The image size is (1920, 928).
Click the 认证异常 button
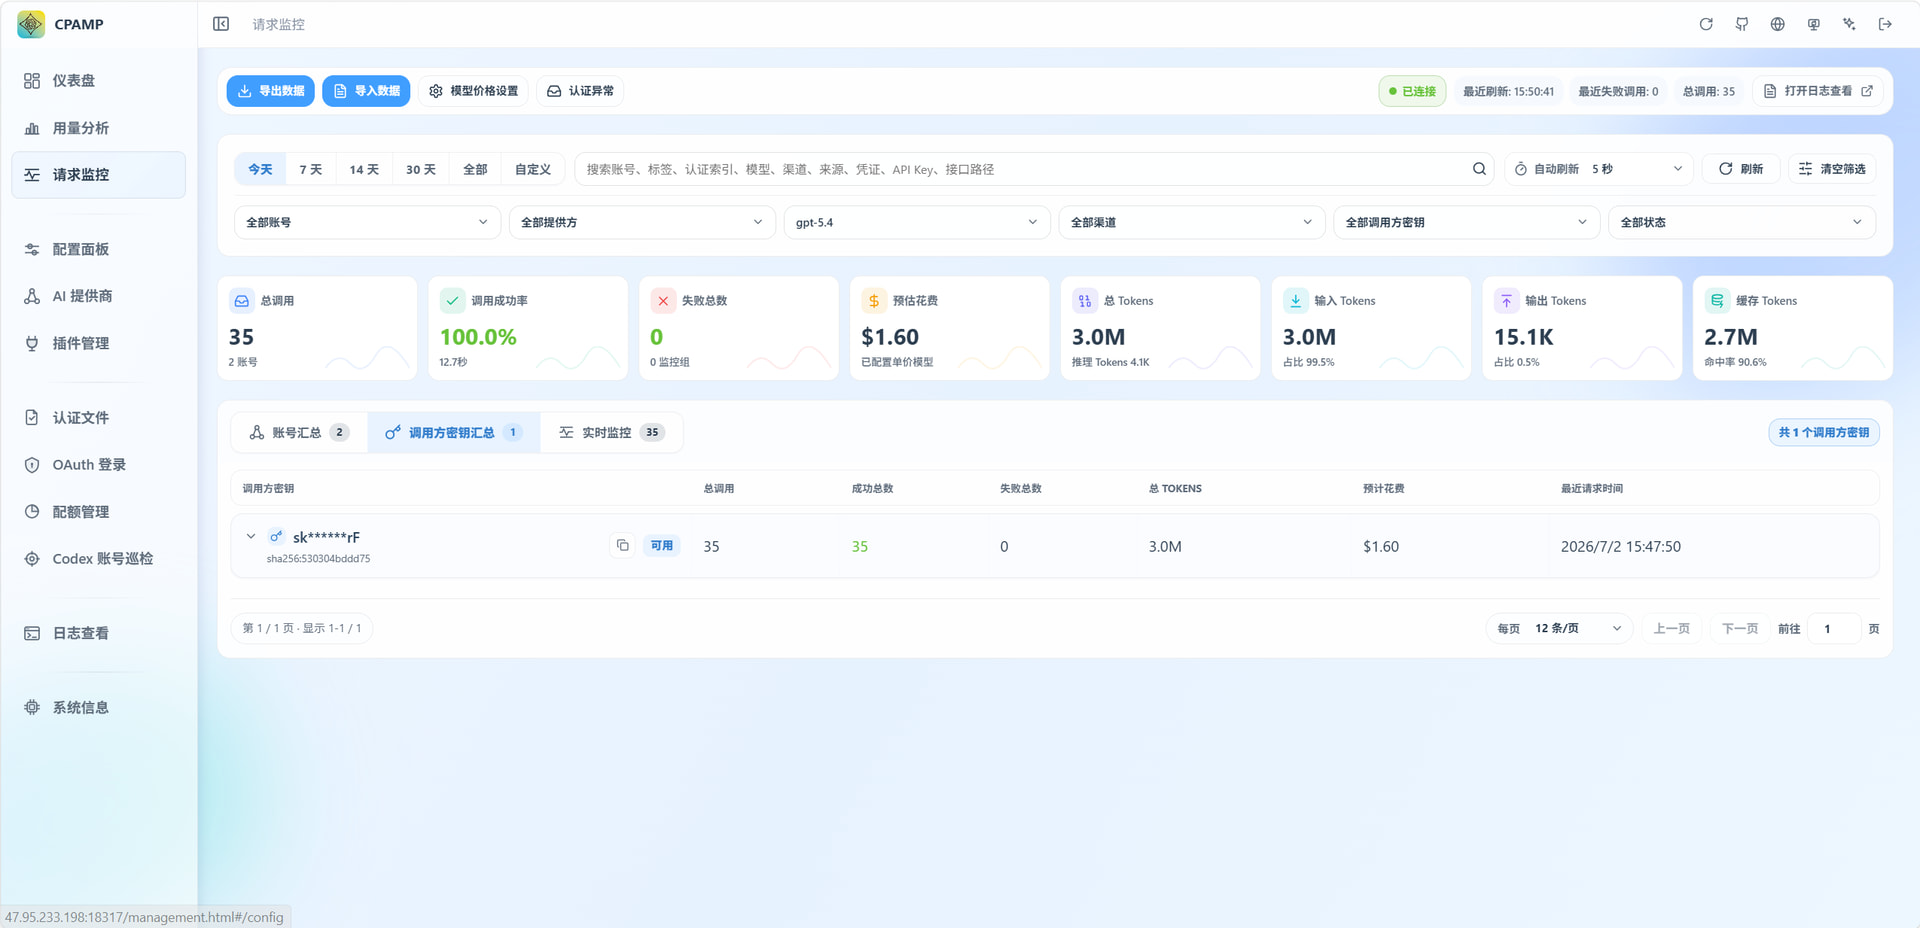point(580,91)
